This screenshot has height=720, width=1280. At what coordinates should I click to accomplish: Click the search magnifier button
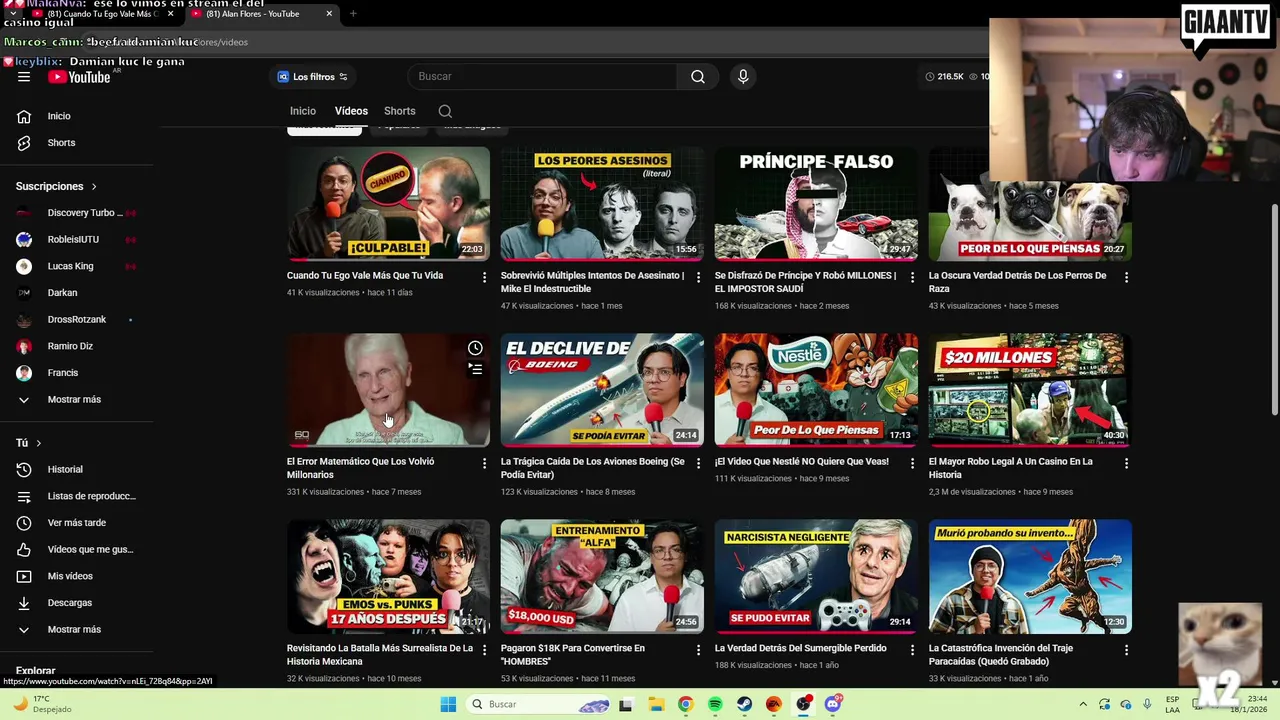698,77
